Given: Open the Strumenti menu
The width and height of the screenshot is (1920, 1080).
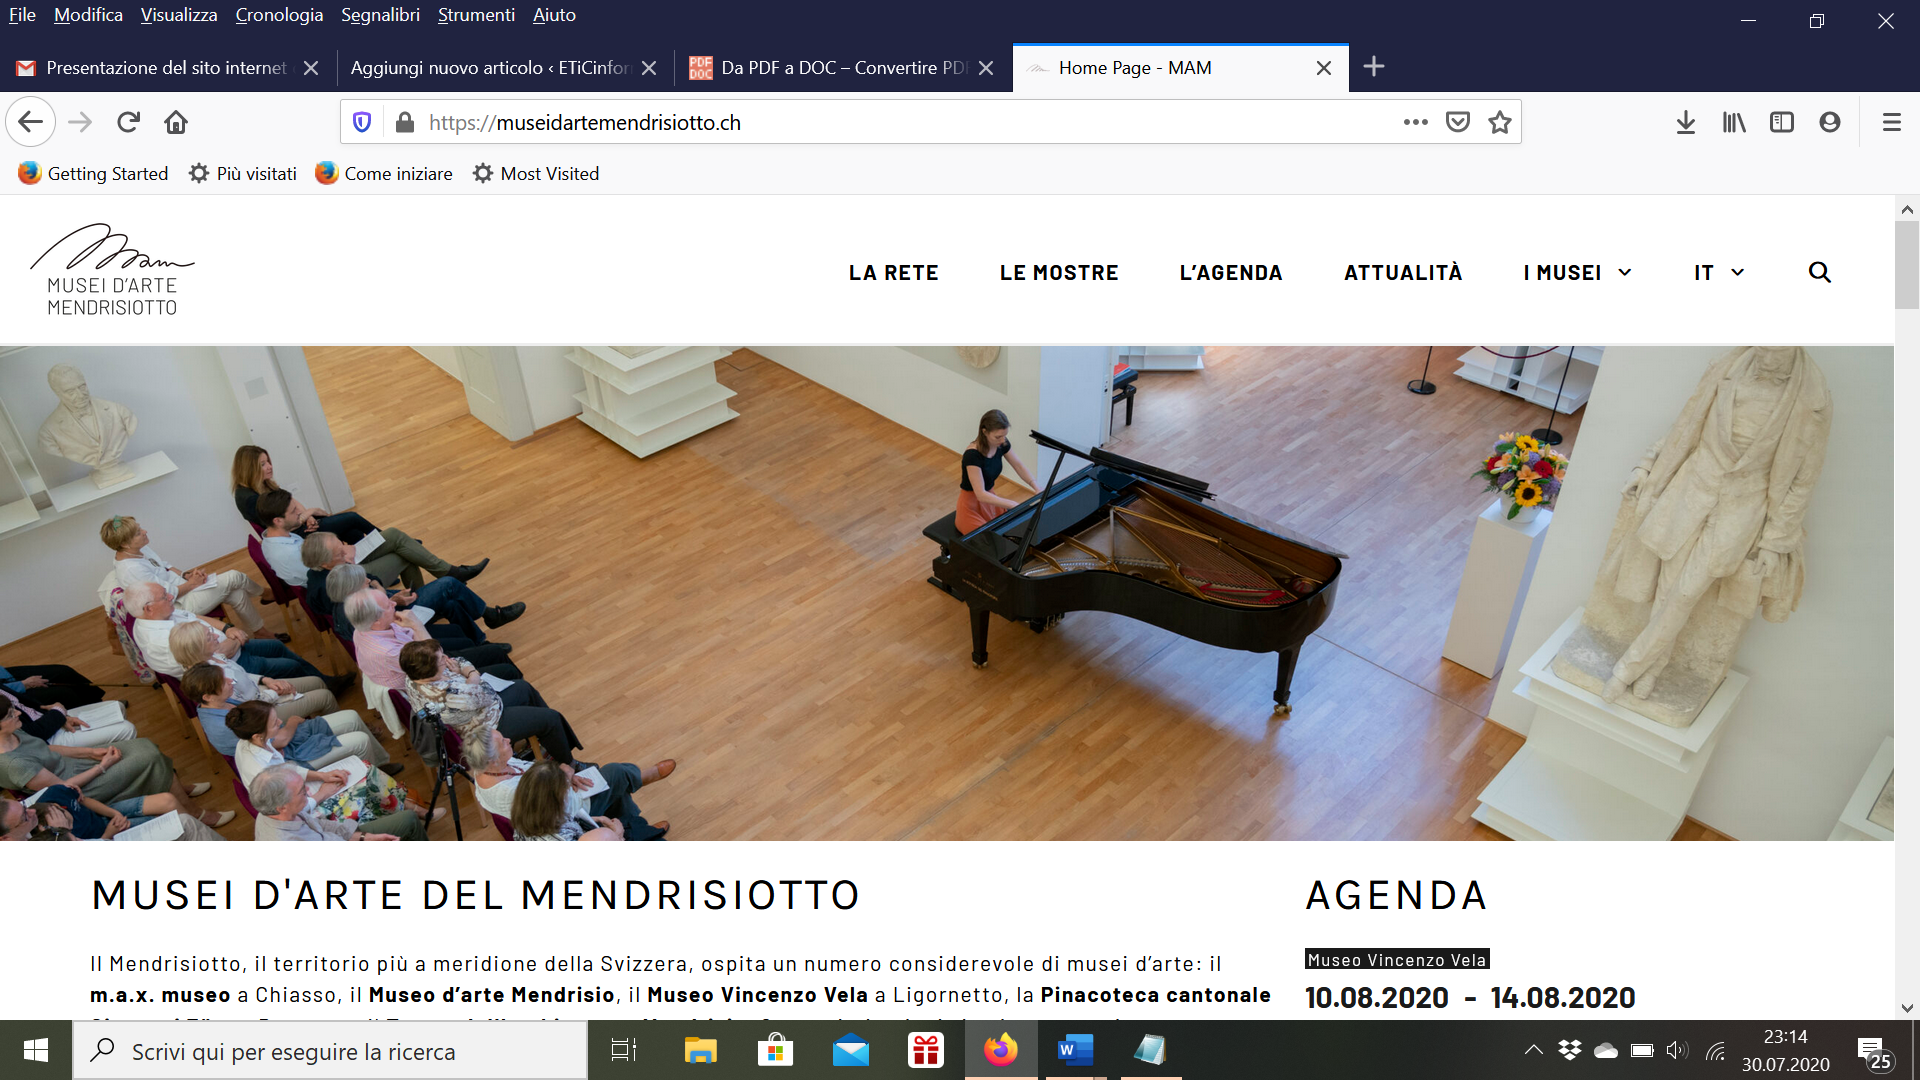Looking at the screenshot, I should 476,15.
